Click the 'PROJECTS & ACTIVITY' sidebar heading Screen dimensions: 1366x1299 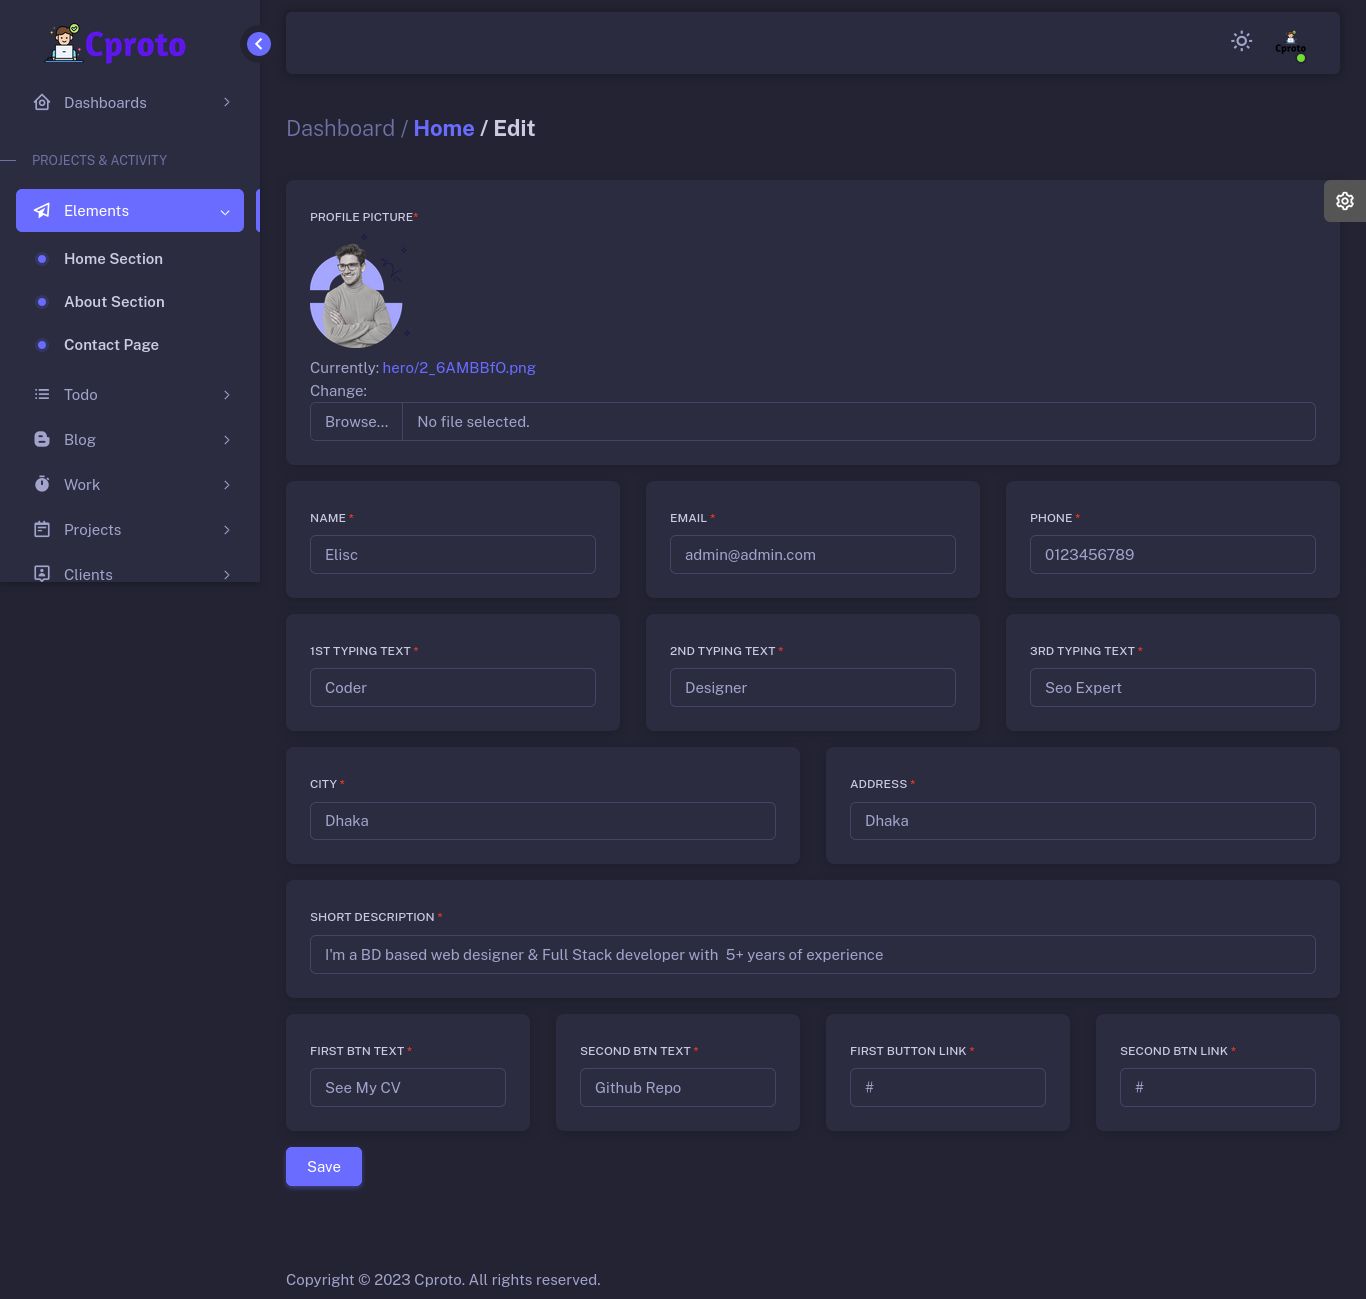click(x=99, y=160)
